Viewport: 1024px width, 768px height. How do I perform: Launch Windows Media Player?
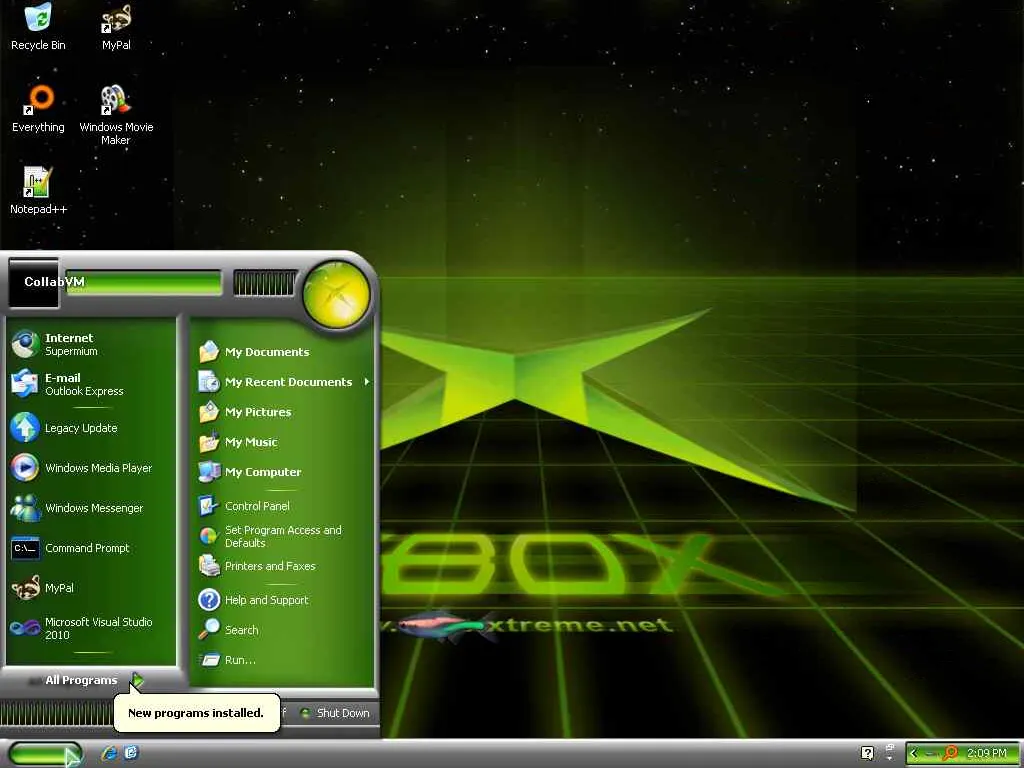(x=91, y=468)
